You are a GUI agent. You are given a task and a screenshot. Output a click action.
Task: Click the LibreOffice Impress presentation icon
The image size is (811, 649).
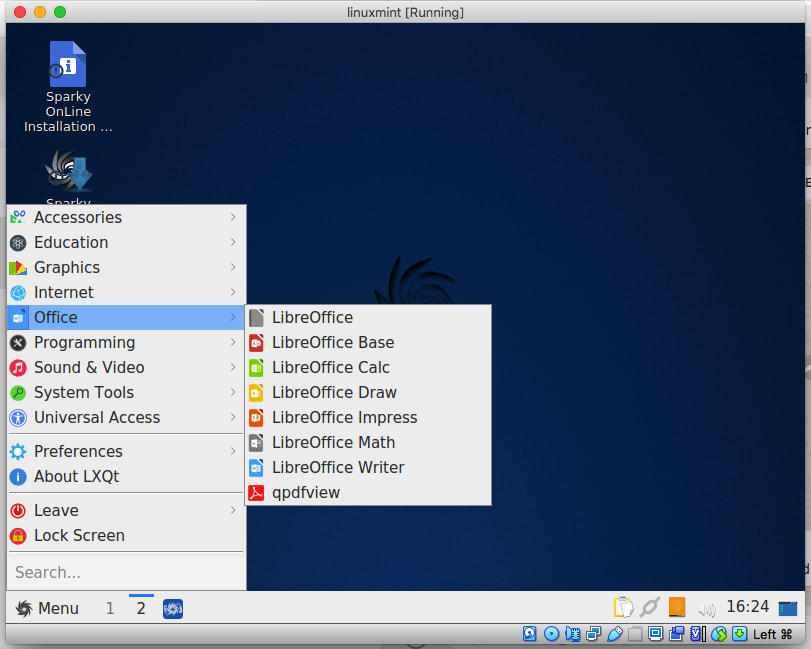(256, 417)
